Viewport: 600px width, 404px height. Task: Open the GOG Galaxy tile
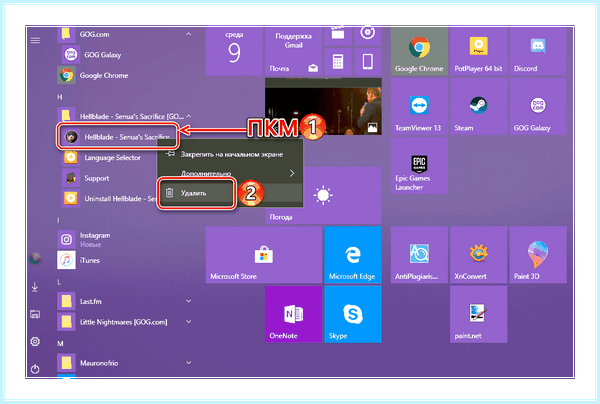538,106
